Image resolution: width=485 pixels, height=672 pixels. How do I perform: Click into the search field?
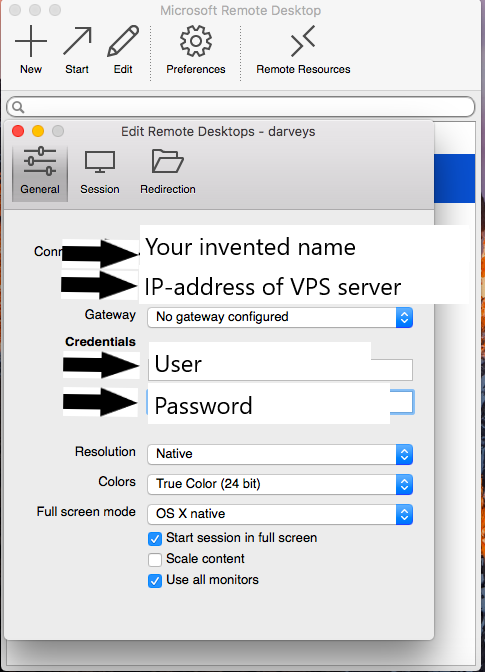tap(241, 107)
